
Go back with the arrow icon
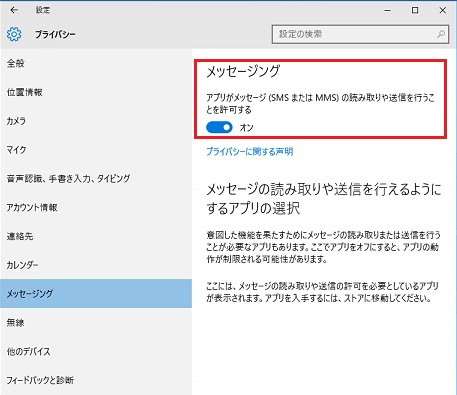pyautogui.click(x=14, y=10)
